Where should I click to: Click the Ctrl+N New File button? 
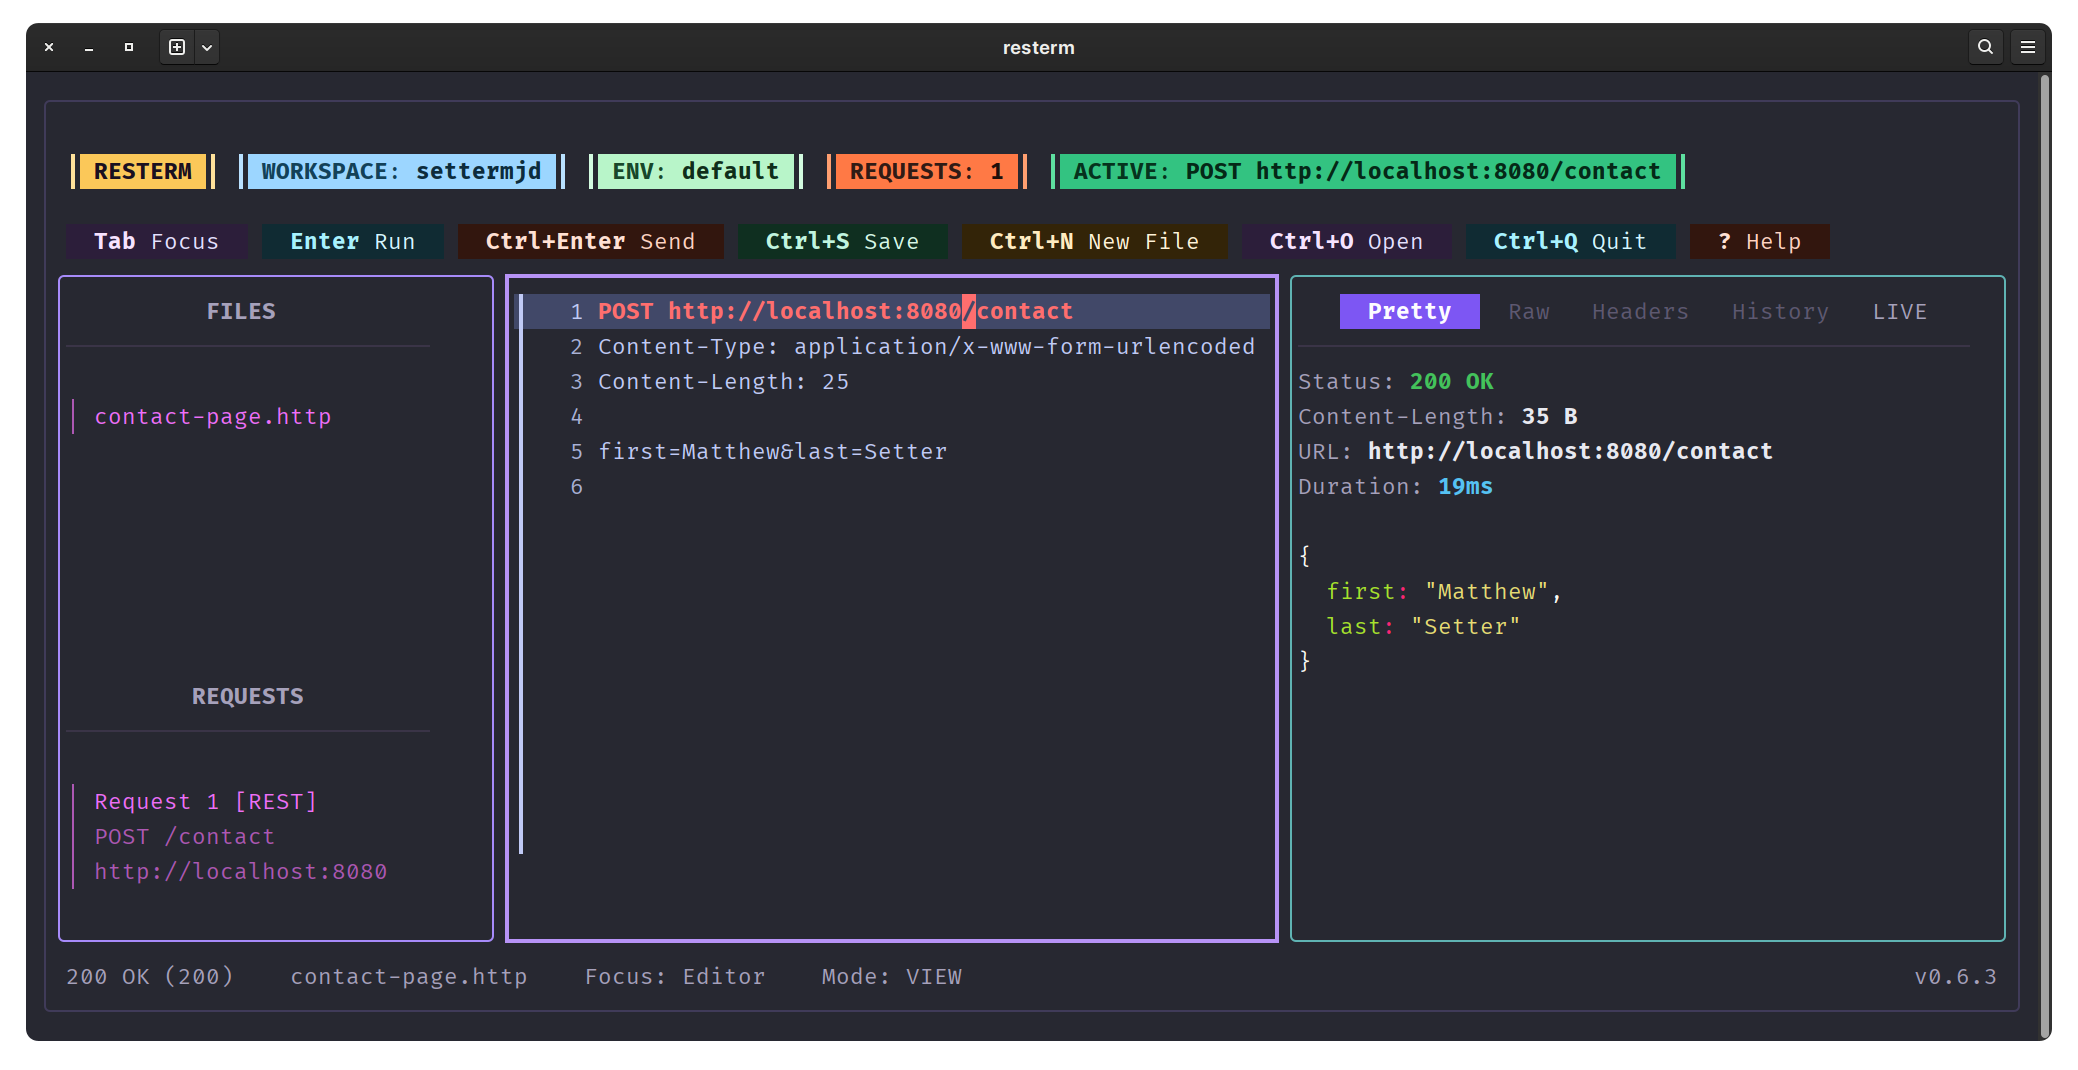tap(1094, 242)
